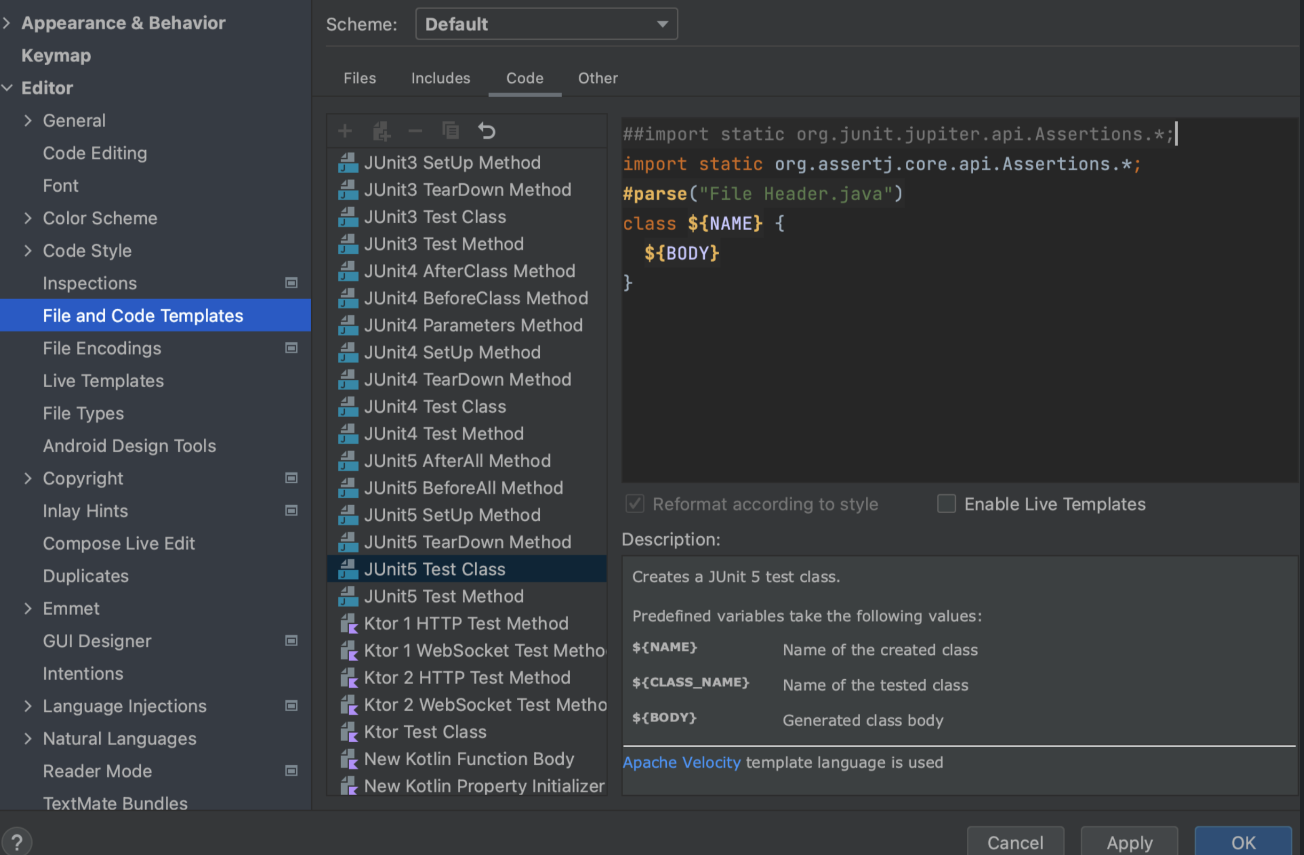This screenshot has width=1304, height=855.
Task: Click the create child template icon
Action: point(381,131)
